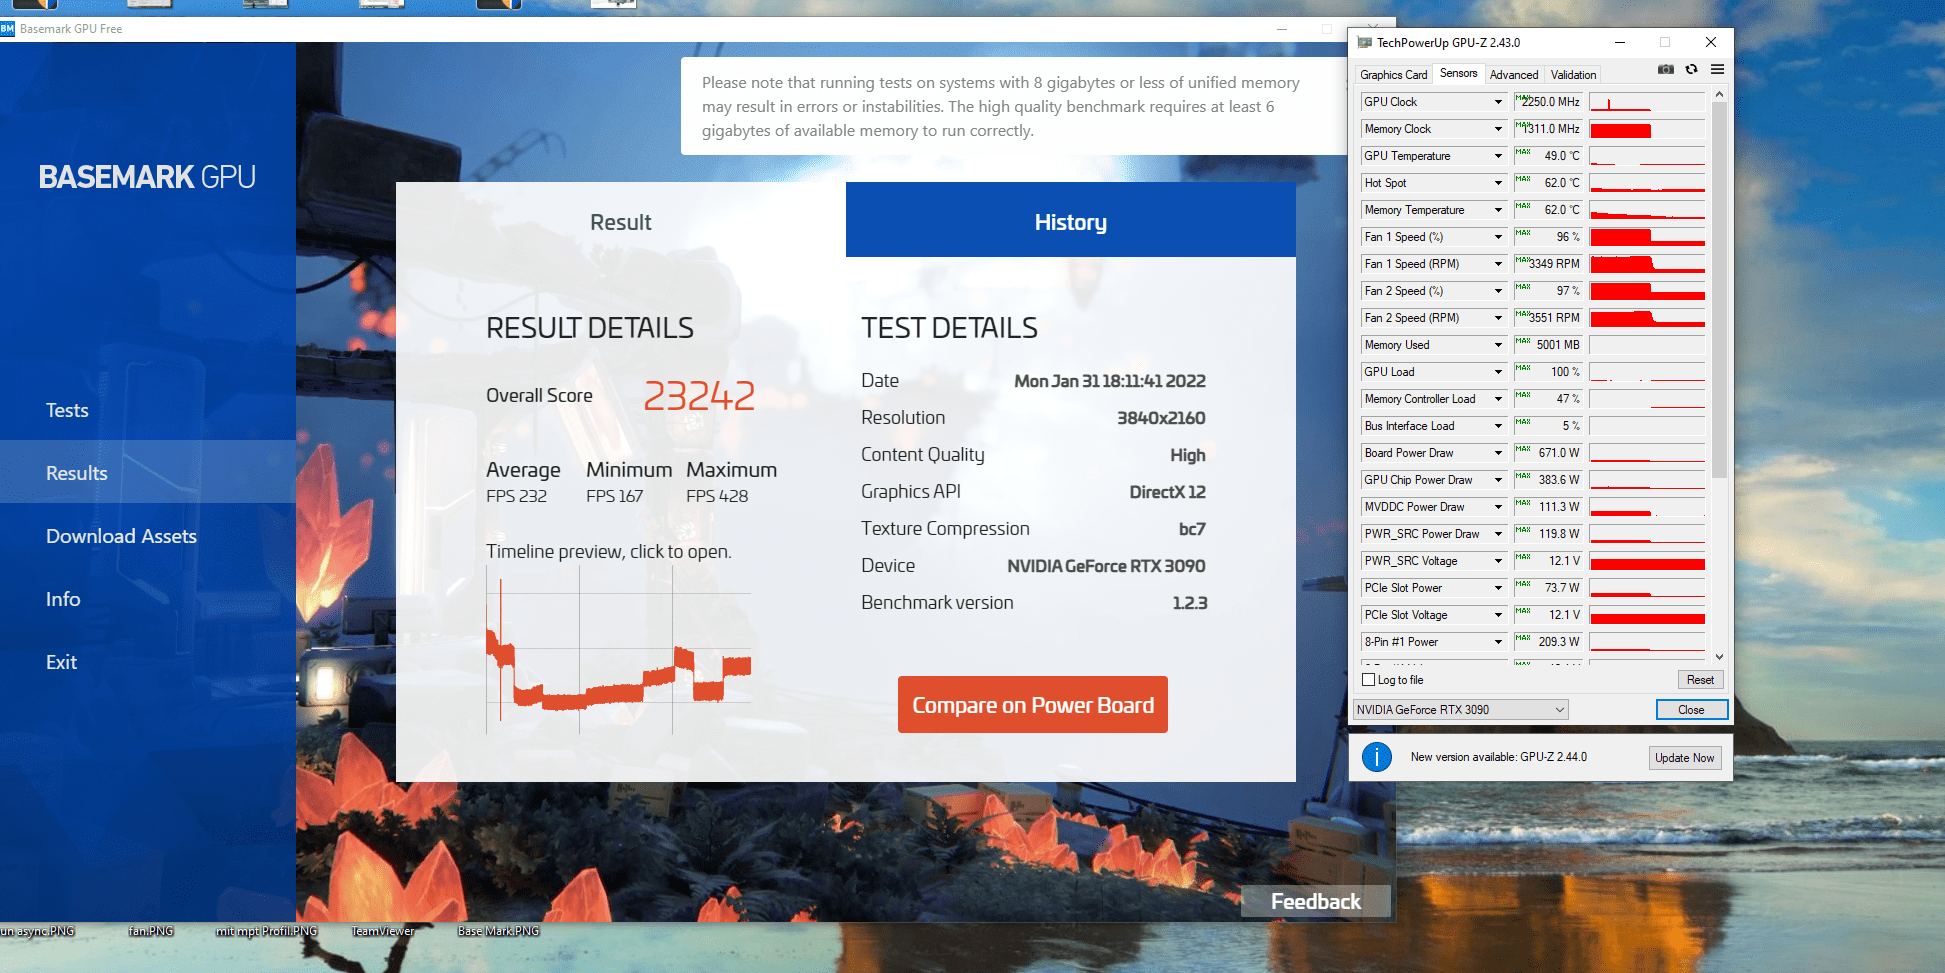Enable the Log to file checkbox
The image size is (1945, 973).
[1369, 680]
